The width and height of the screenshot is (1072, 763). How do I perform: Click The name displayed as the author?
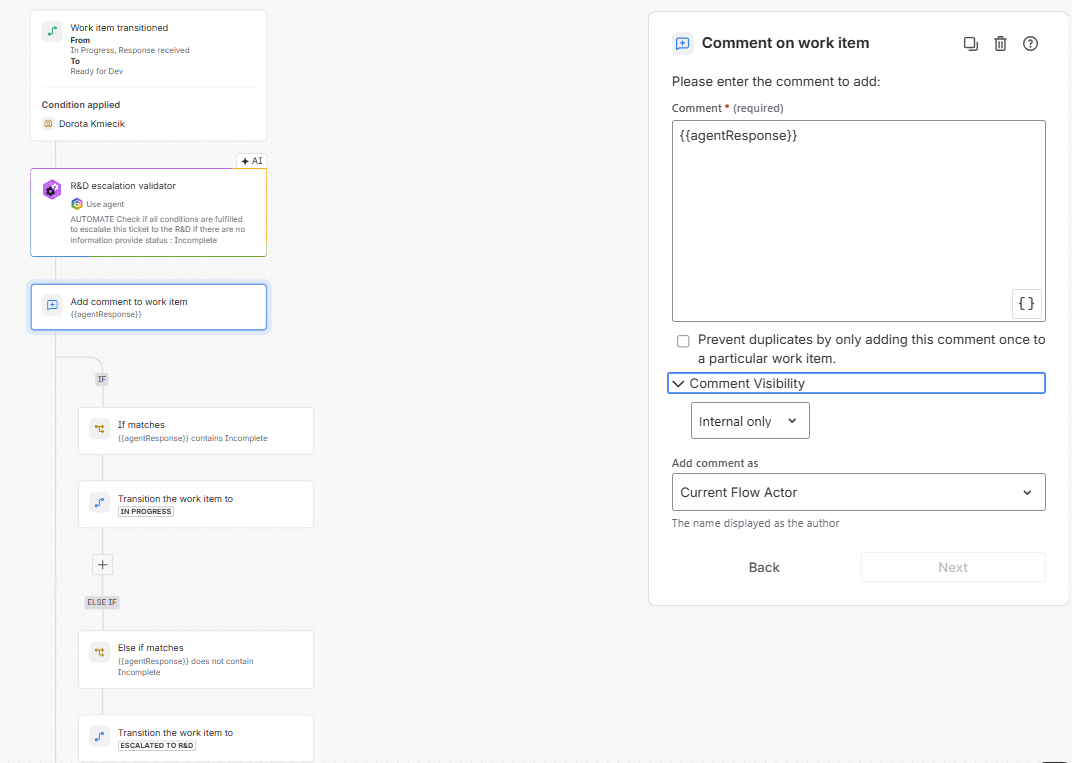click(755, 523)
